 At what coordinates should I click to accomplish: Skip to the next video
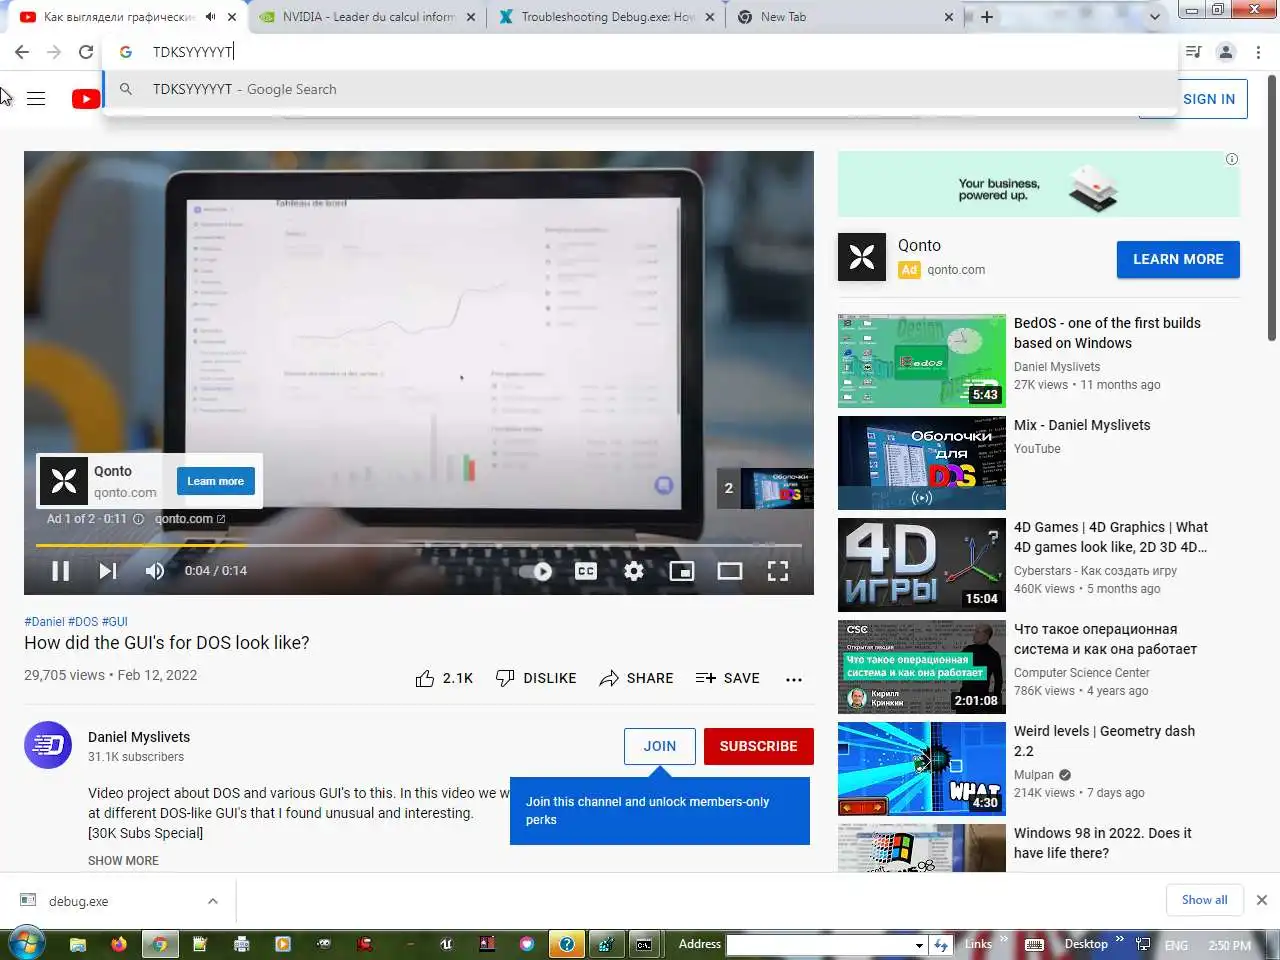click(108, 571)
